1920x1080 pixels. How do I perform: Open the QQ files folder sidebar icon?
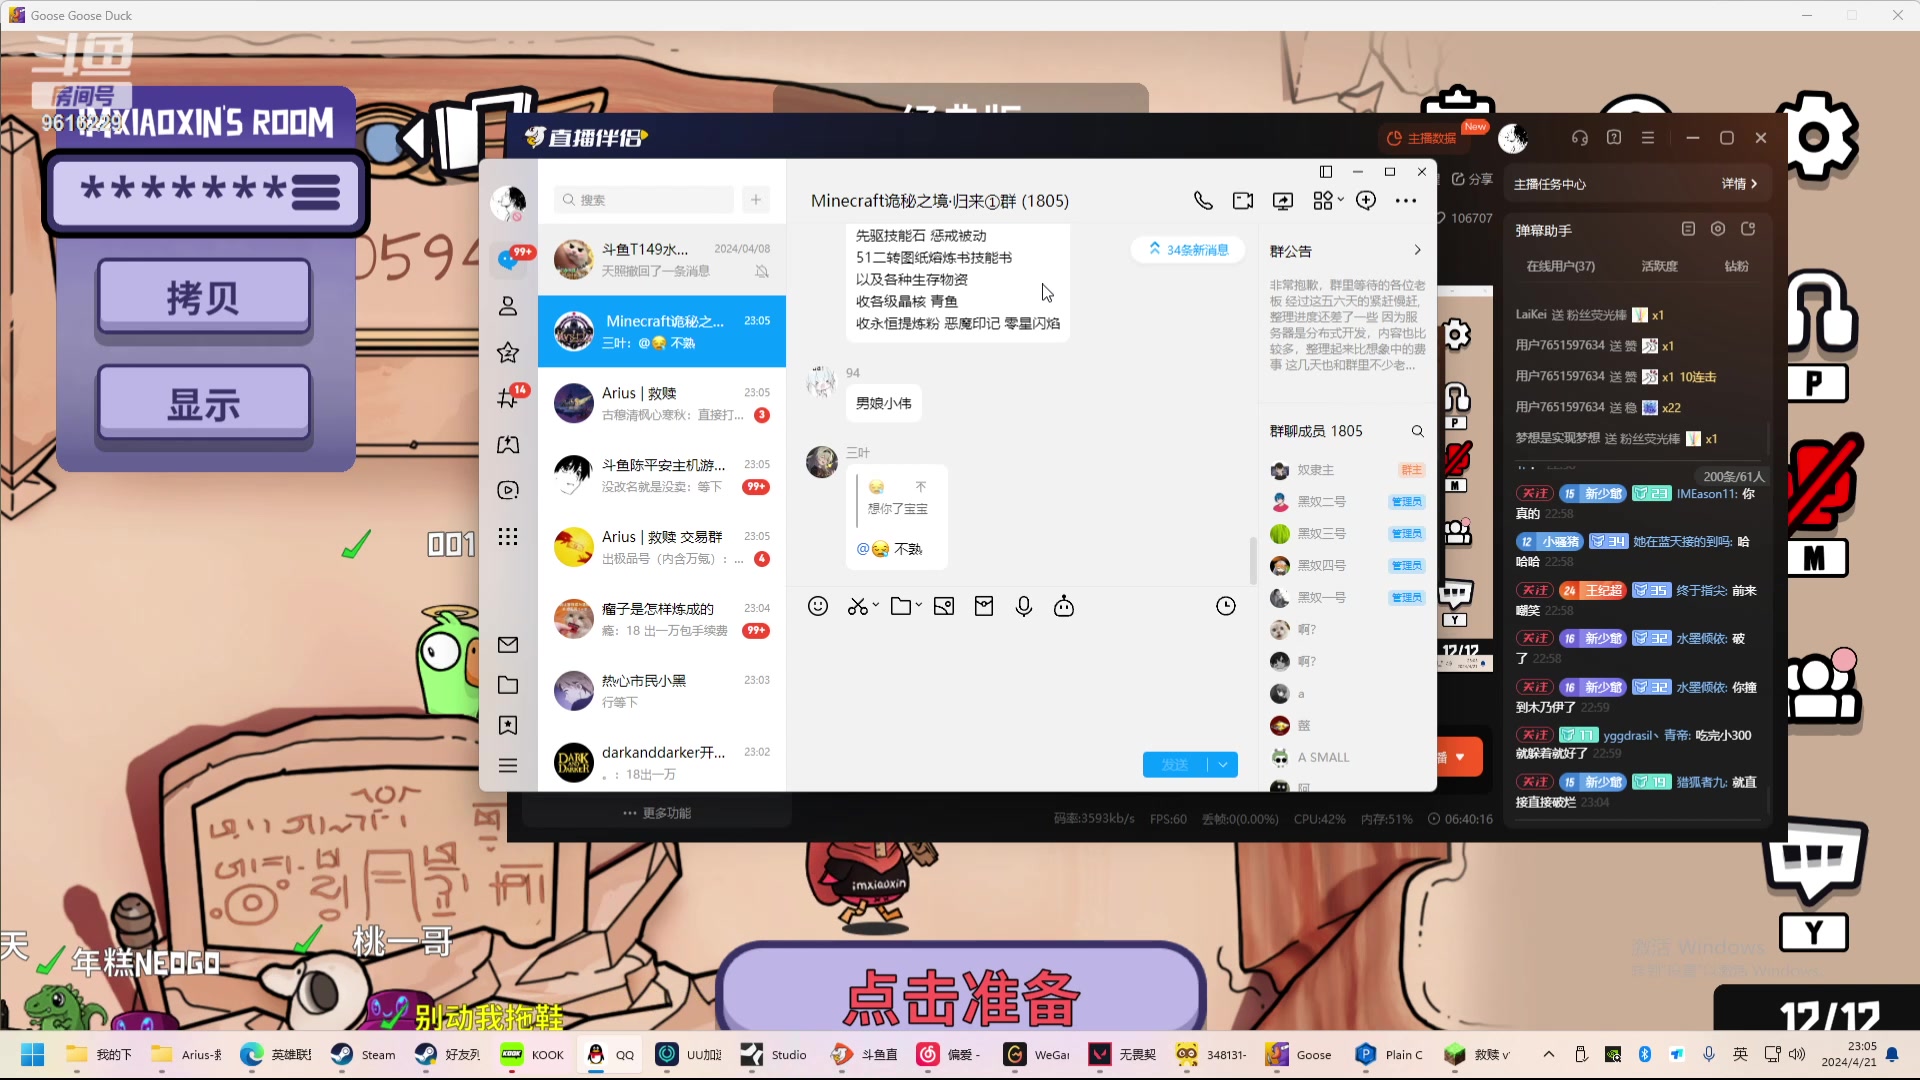point(508,685)
